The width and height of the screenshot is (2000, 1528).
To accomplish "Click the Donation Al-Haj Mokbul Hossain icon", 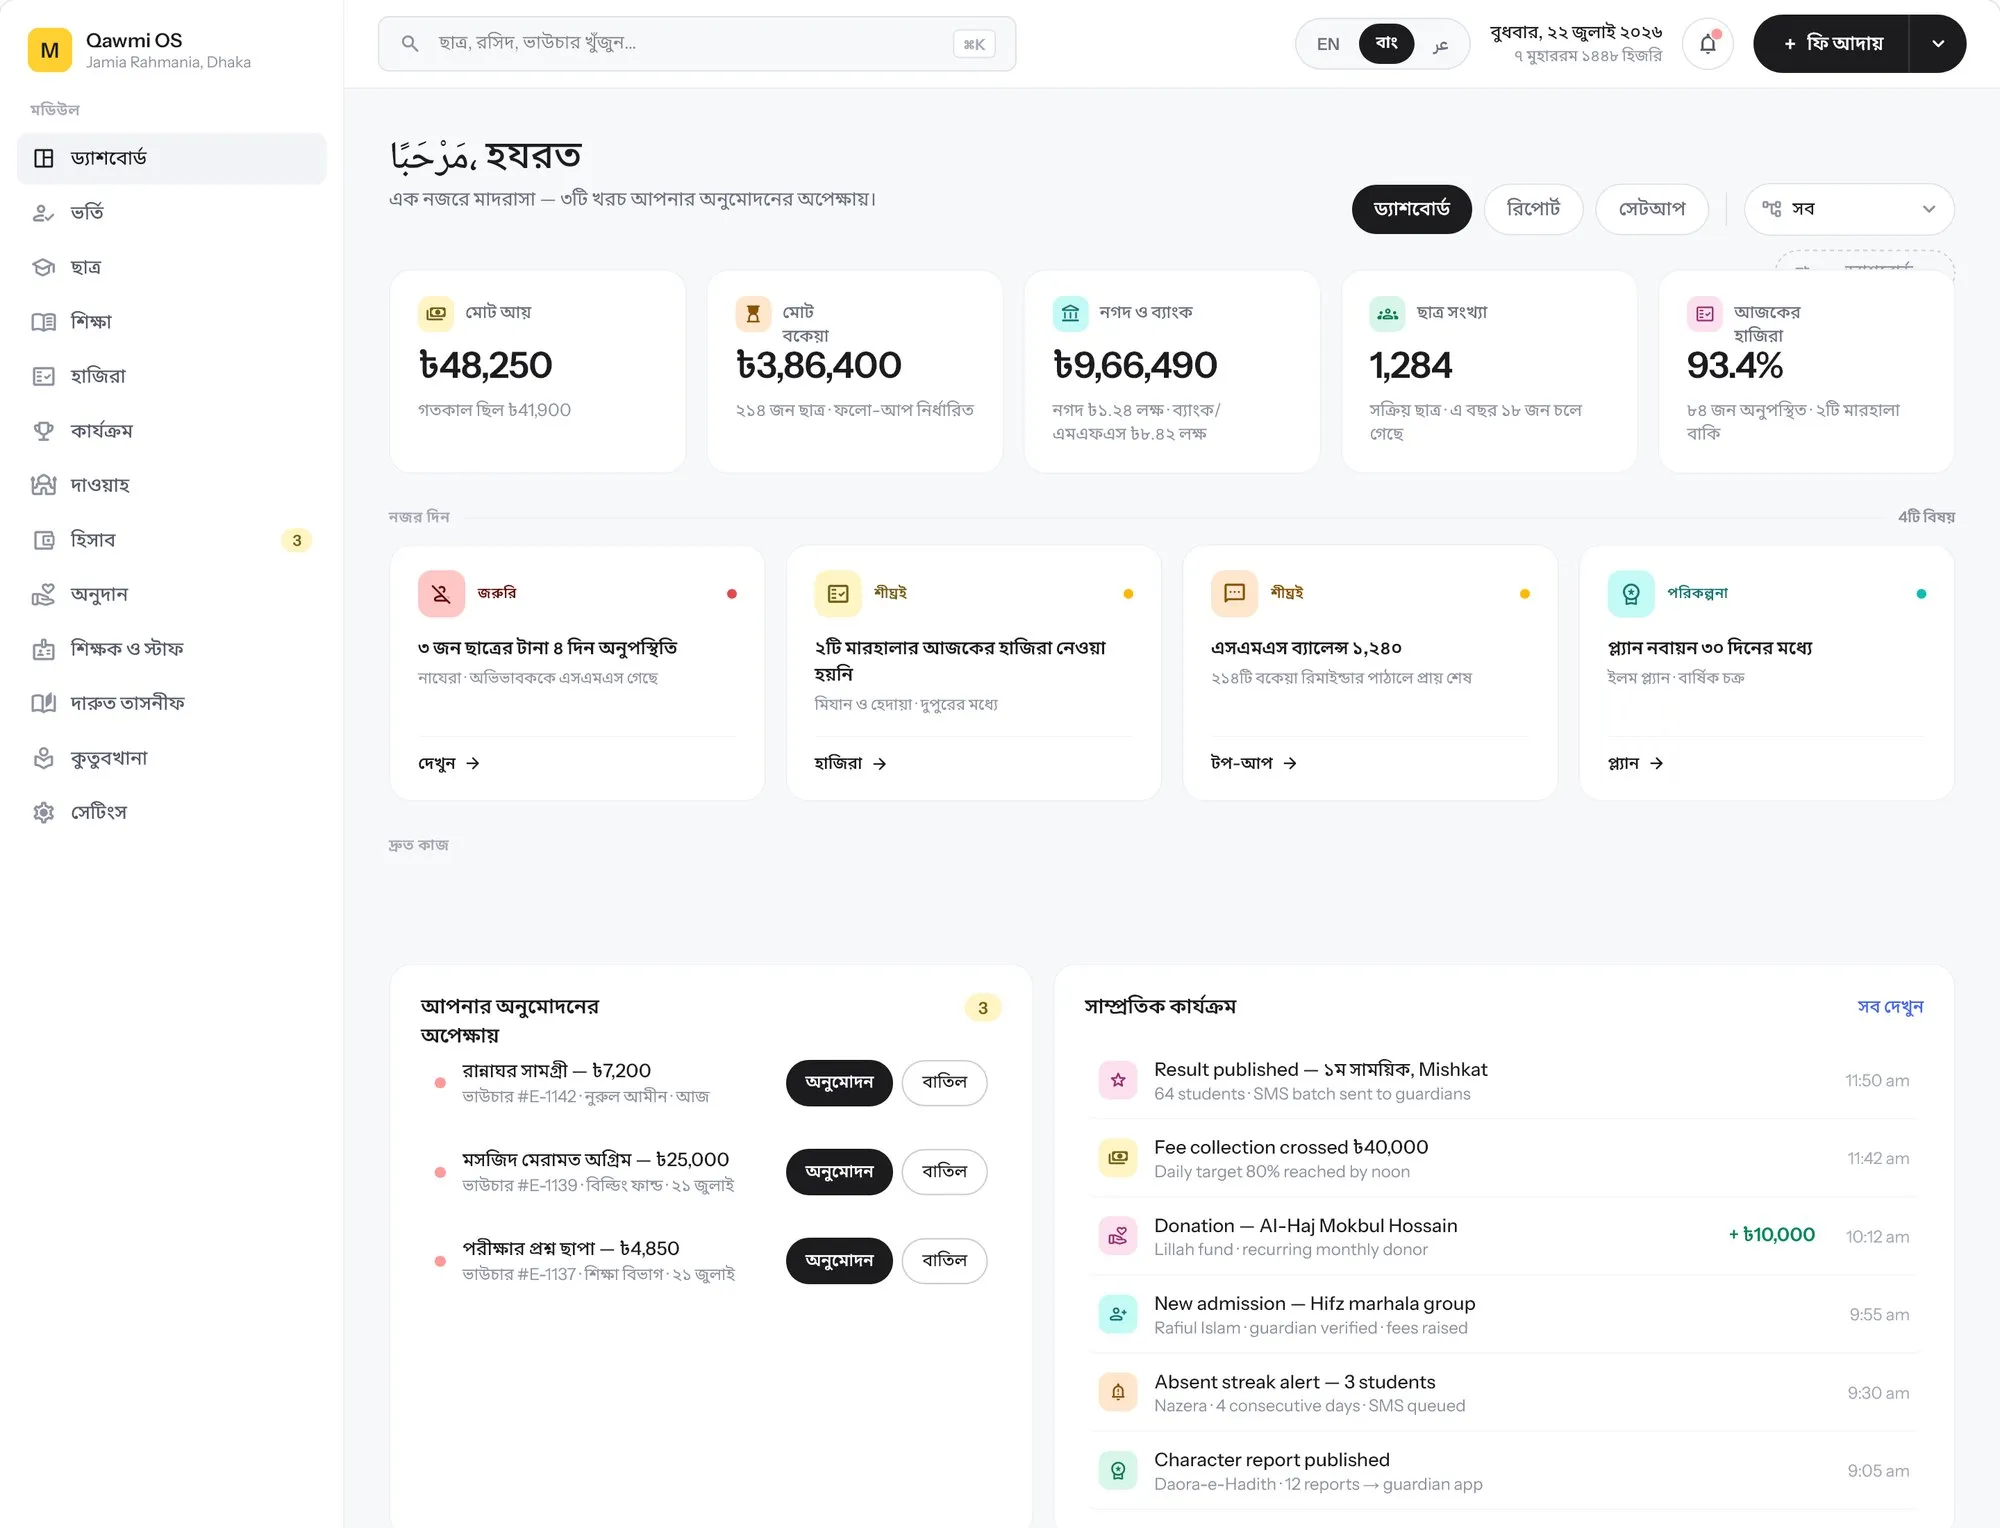I will click(1118, 1236).
